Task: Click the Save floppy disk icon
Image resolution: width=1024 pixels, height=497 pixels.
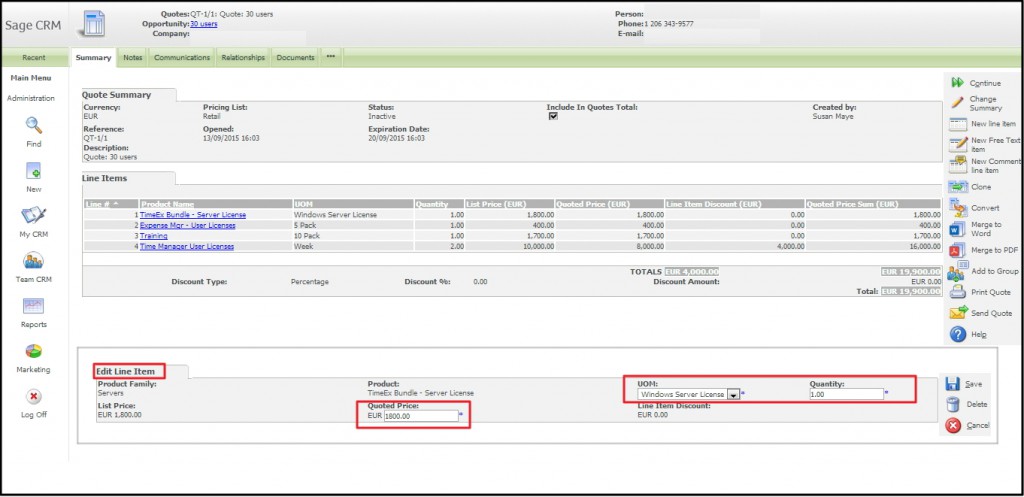Action: coord(953,384)
